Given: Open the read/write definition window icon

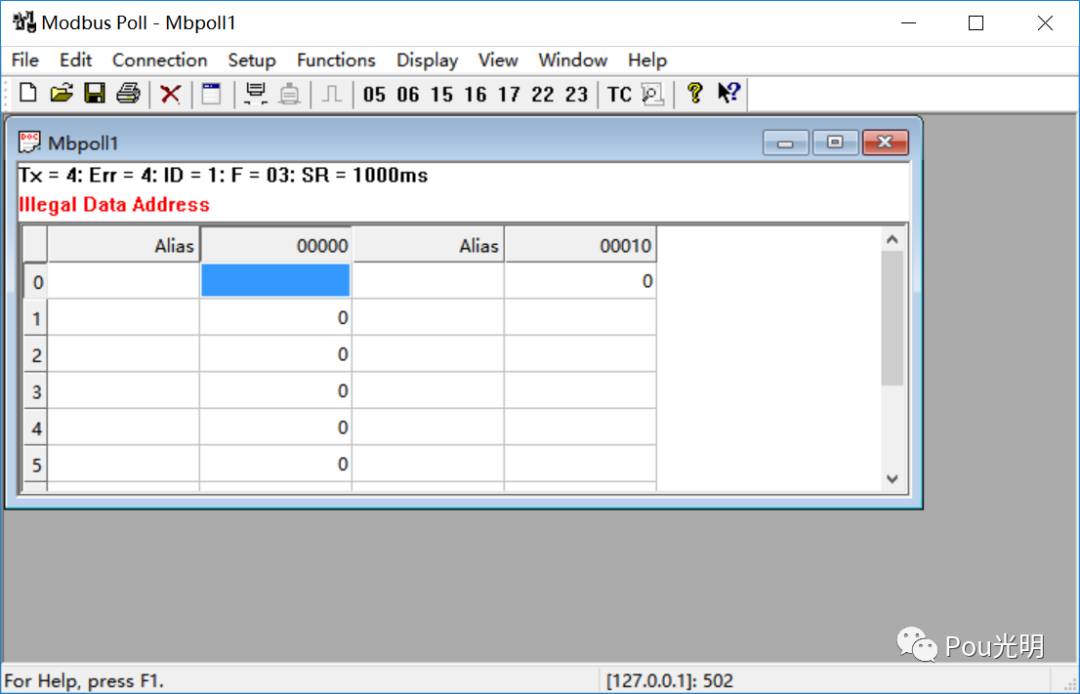Looking at the screenshot, I should (x=211, y=94).
